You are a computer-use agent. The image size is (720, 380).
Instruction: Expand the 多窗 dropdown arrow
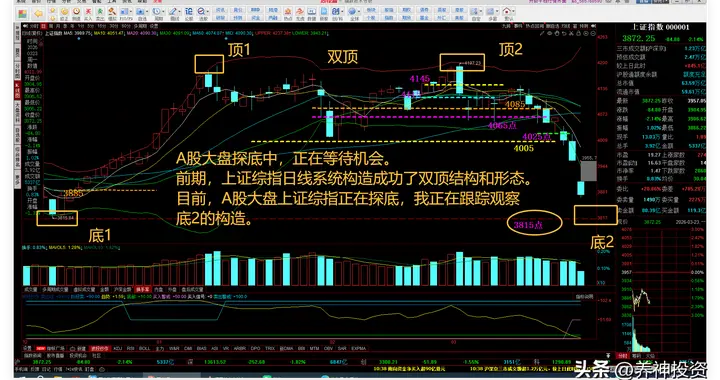click(x=497, y=11)
